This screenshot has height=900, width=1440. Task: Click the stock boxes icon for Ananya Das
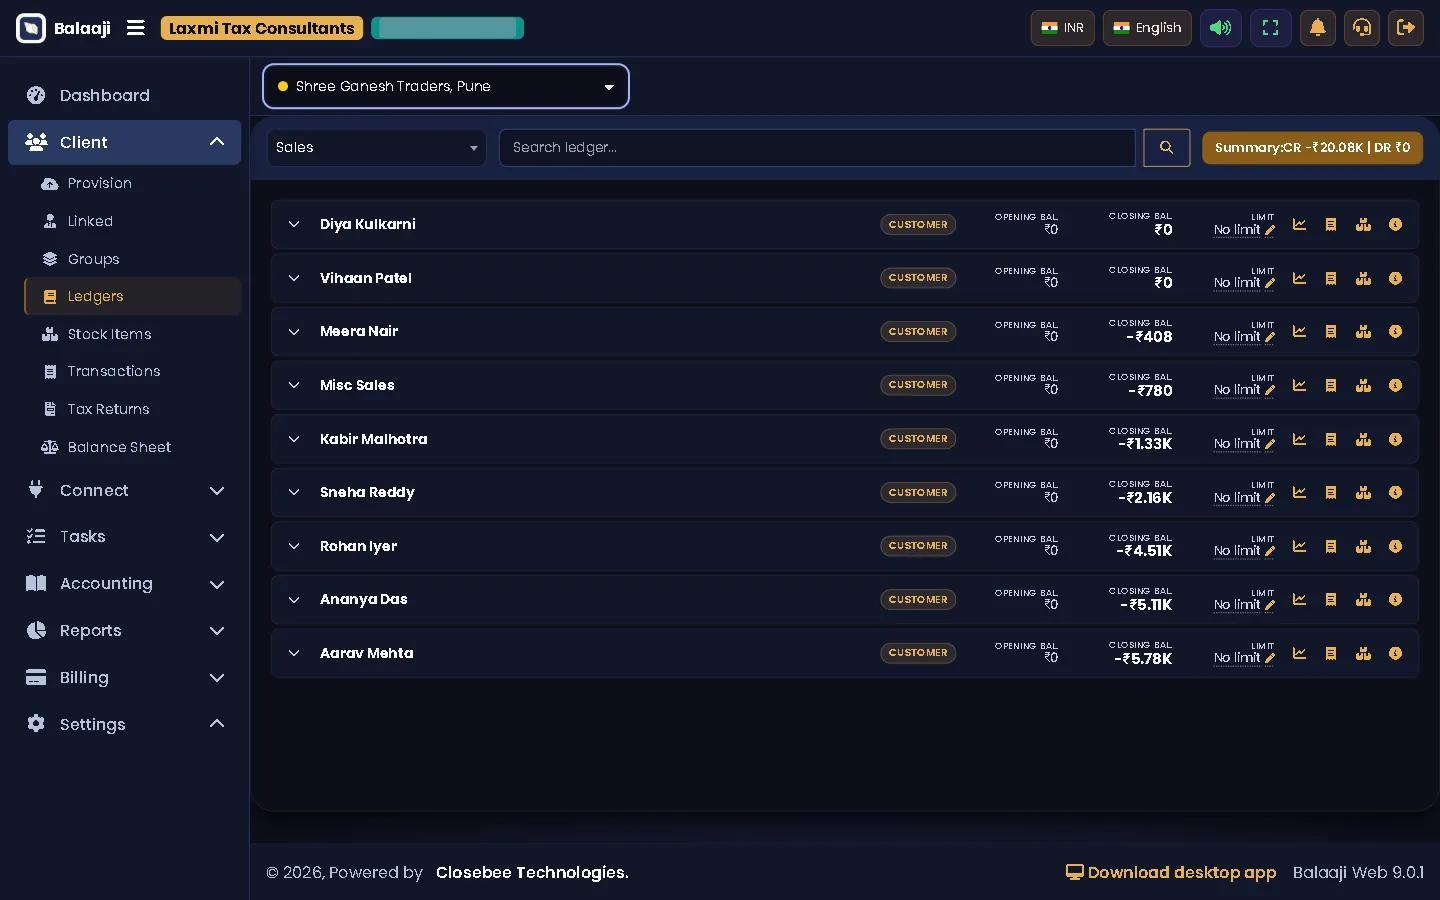1363,600
